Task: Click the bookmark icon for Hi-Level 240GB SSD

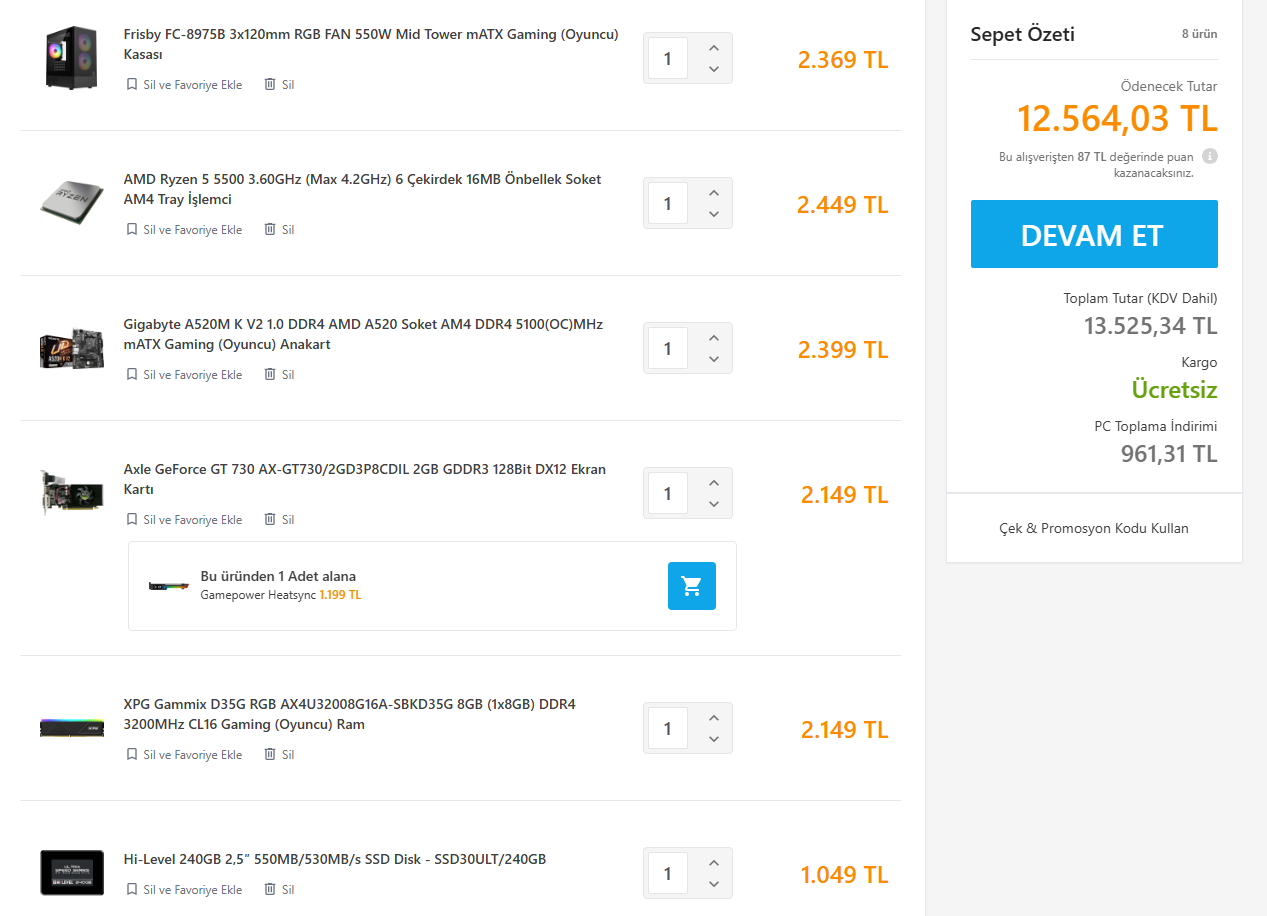Action: pos(131,890)
